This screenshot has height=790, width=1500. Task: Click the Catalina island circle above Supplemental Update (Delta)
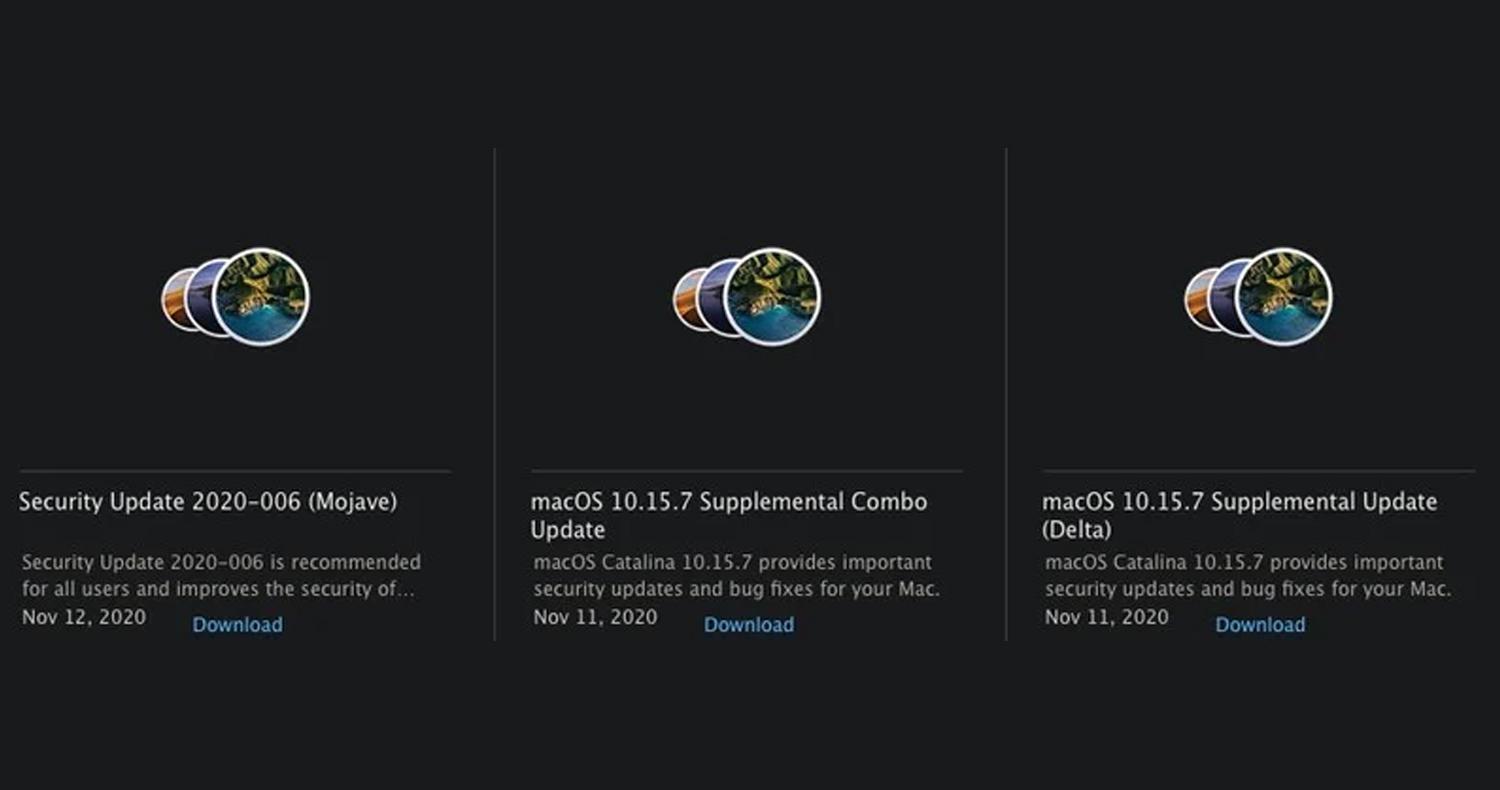click(1284, 297)
